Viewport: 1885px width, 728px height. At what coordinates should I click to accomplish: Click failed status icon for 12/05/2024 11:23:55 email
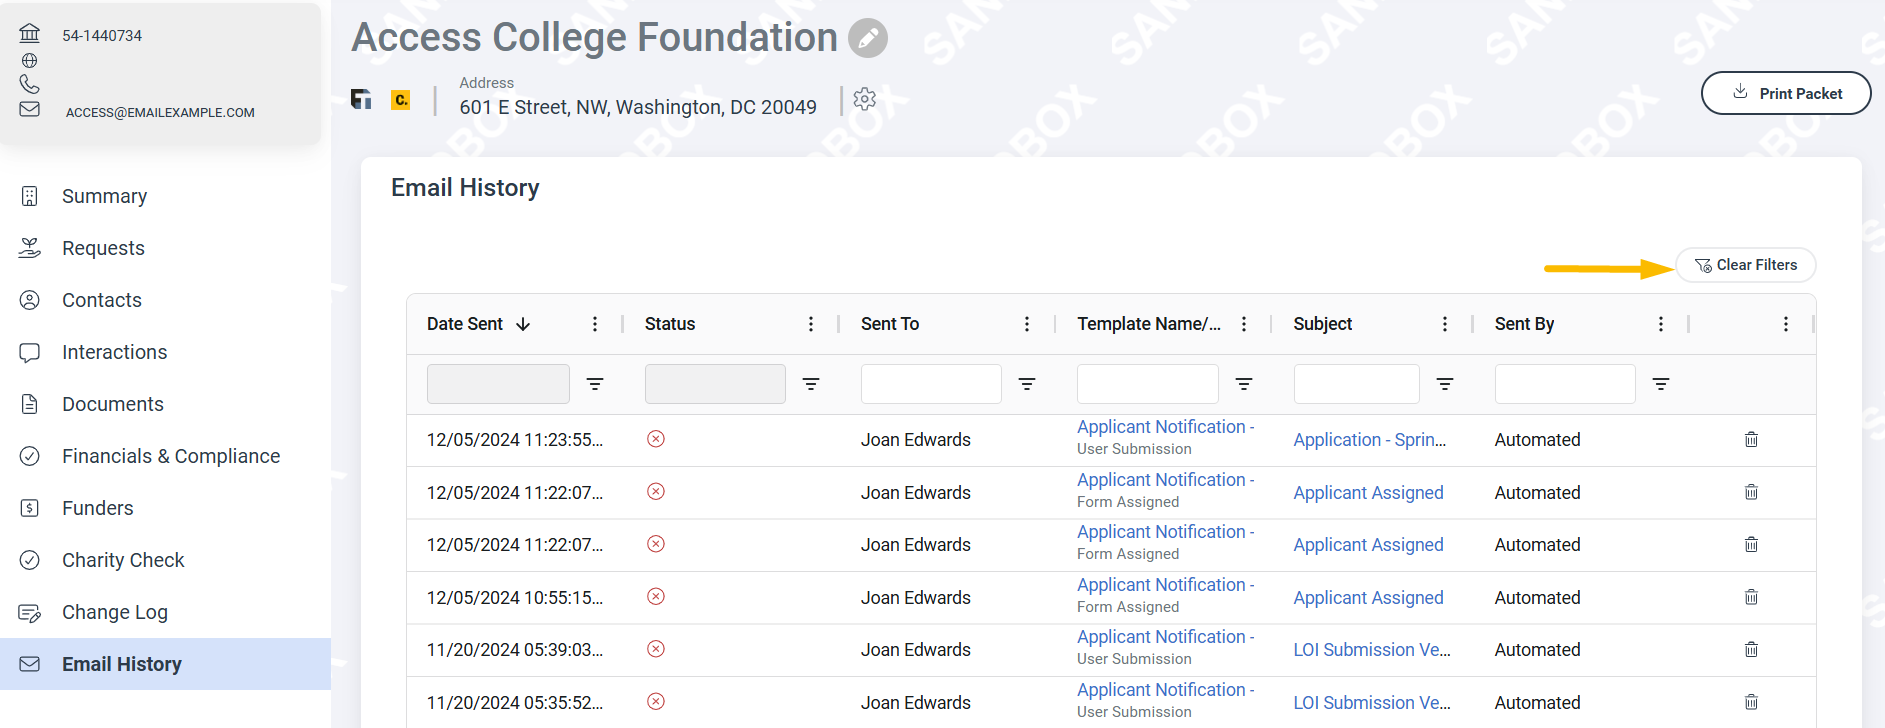tap(656, 439)
